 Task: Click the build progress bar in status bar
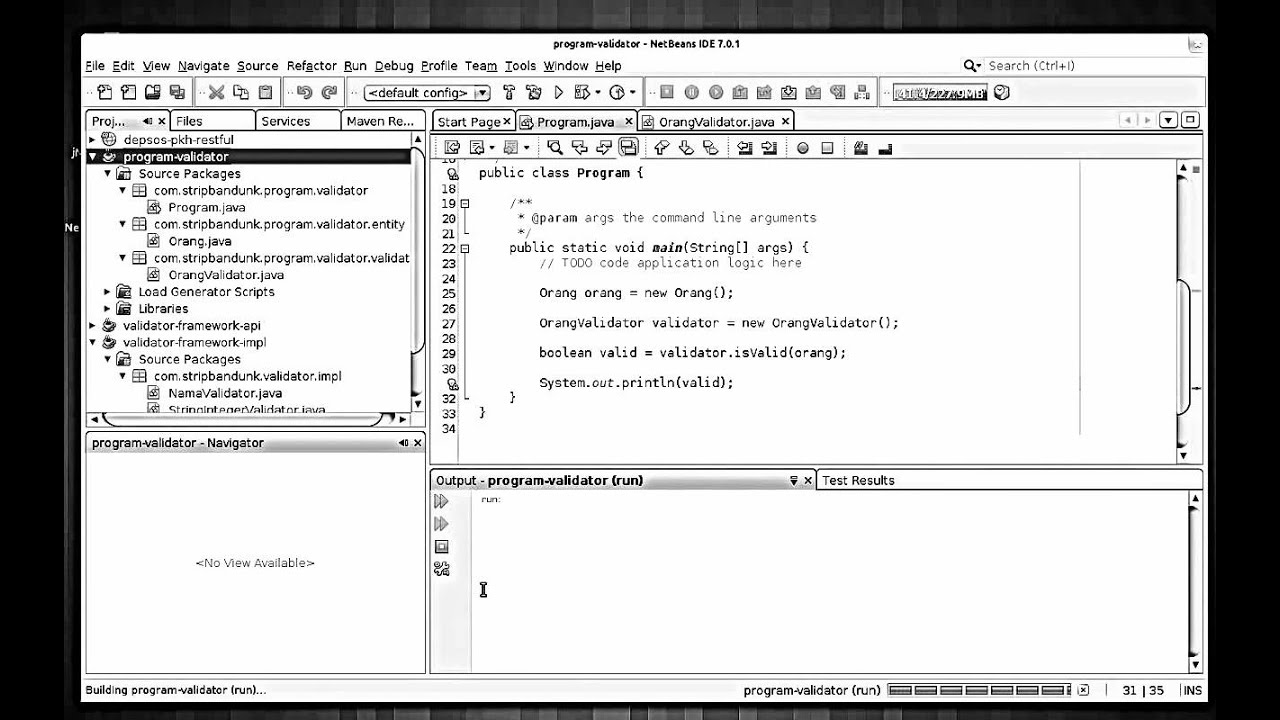pyautogui.click(x=979, y=690)
